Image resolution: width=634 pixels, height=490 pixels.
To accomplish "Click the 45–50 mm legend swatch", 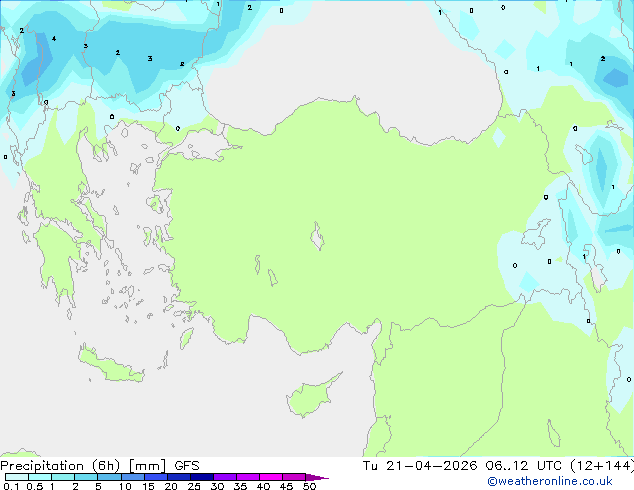I will tap(294, 477).
